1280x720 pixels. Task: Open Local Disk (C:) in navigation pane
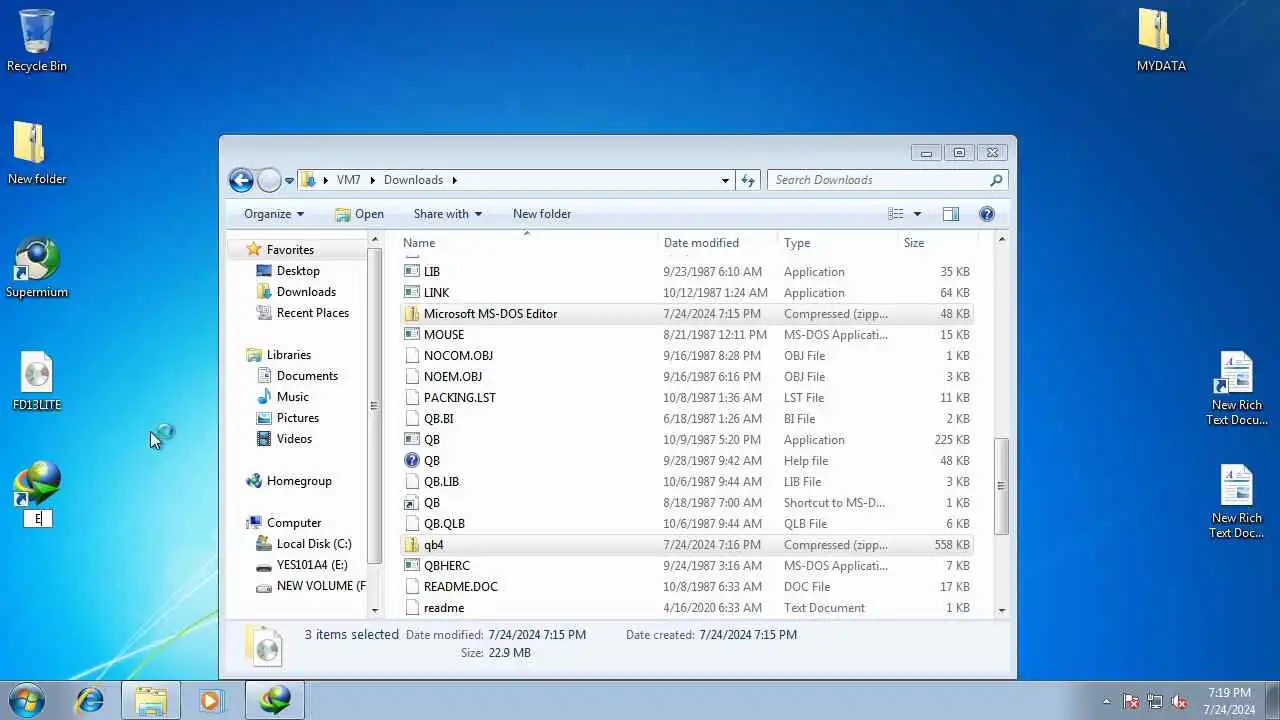(314, 544)
